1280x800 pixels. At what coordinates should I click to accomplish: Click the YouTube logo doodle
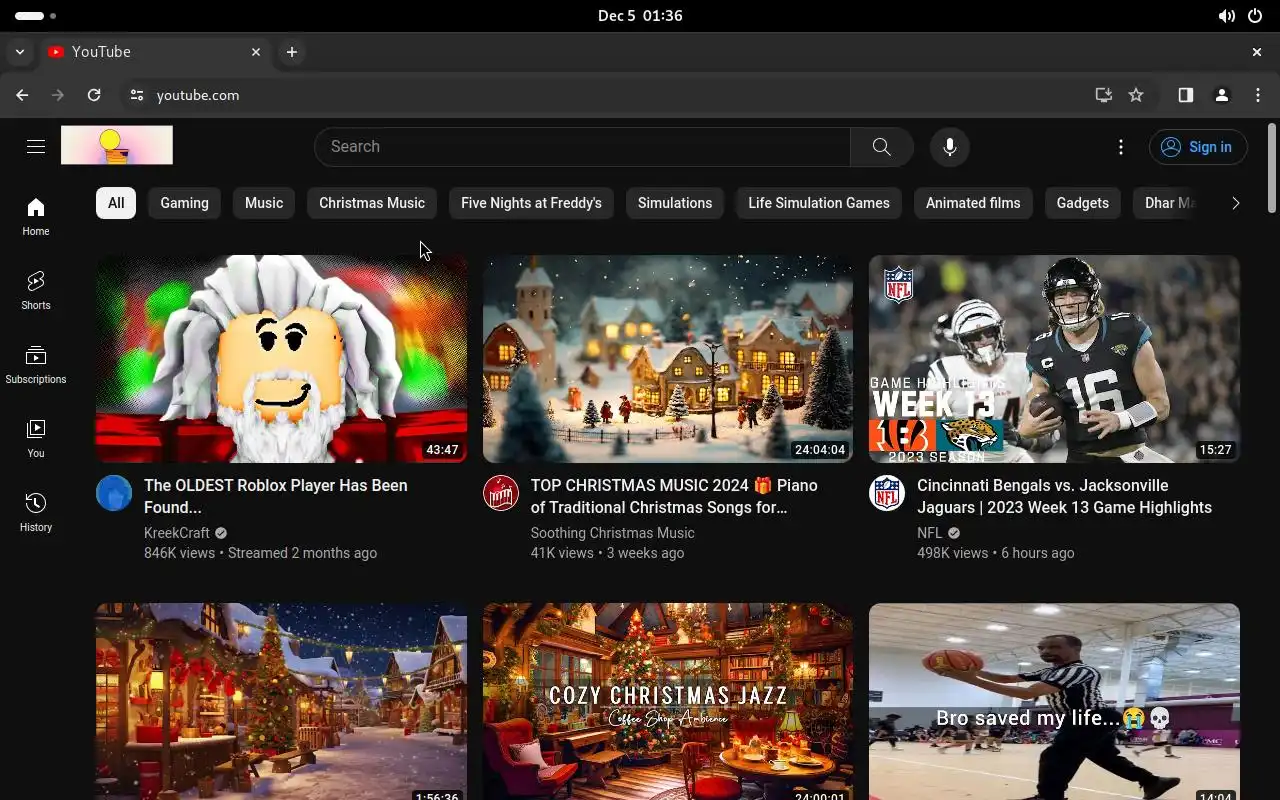(117, 146)
